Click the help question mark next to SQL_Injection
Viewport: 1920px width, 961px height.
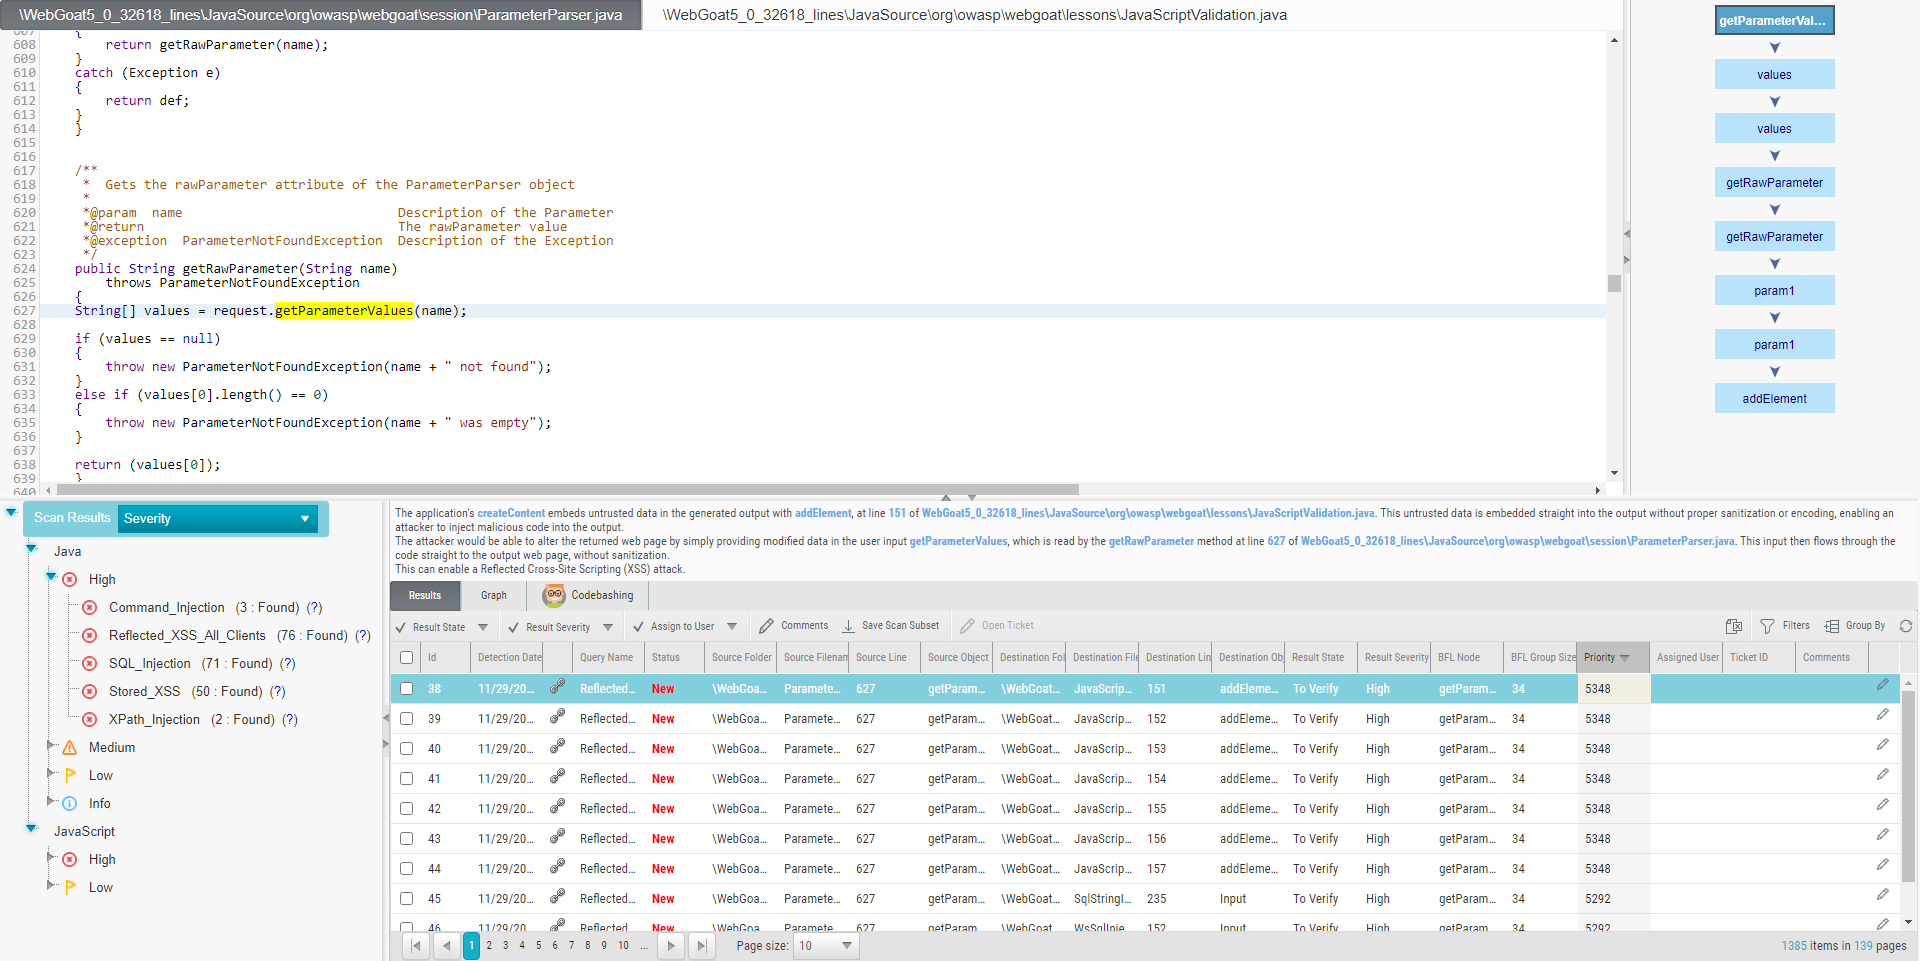pyautogui.click(x=288, y=663)
